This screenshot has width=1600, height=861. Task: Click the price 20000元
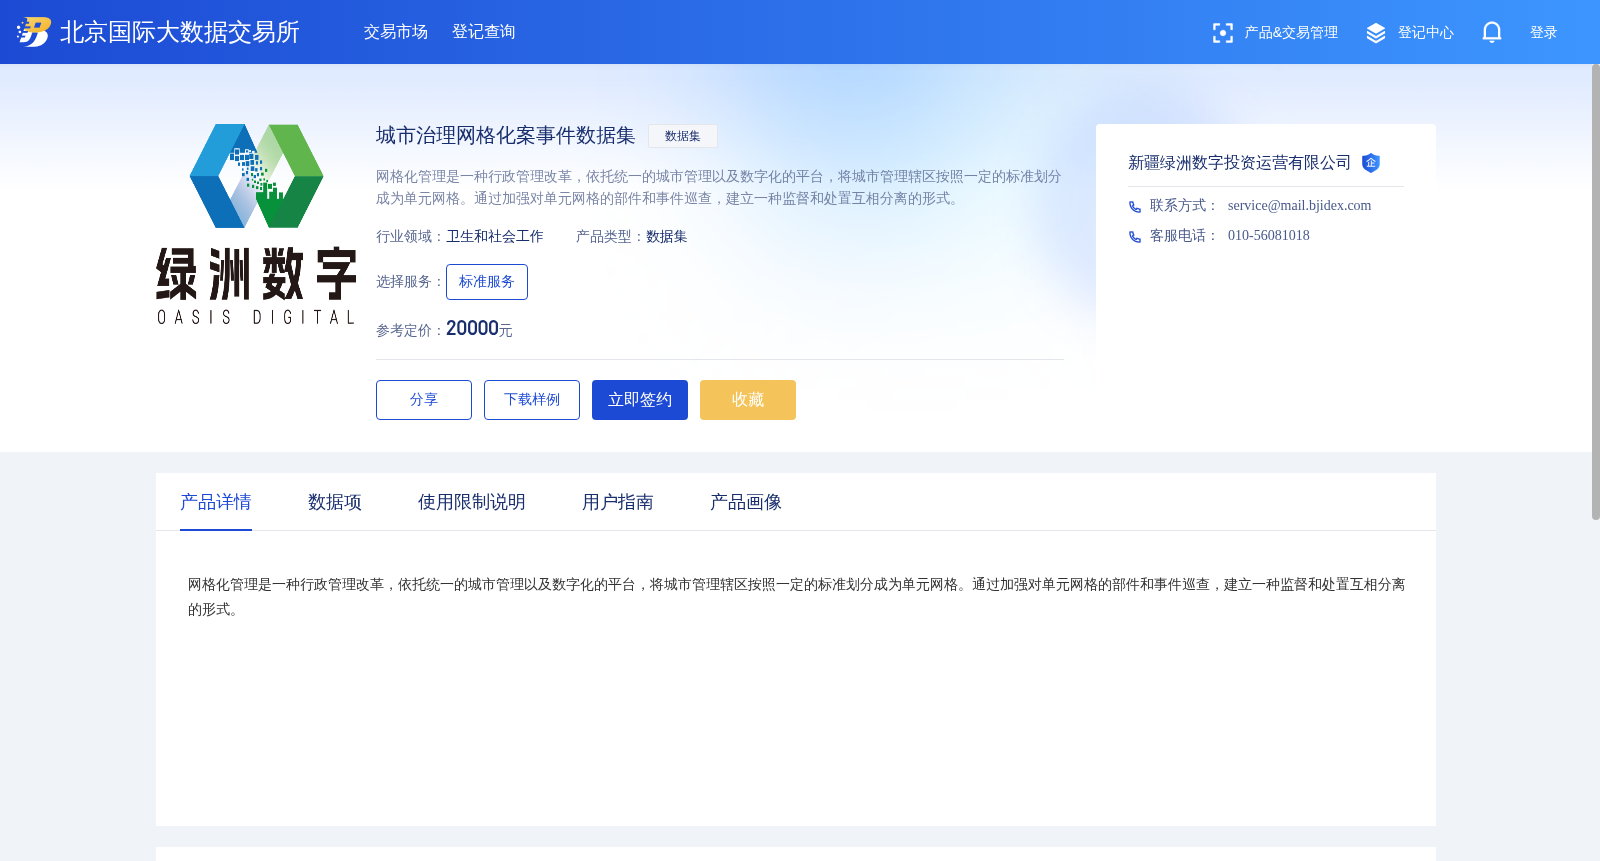(479, 329)
